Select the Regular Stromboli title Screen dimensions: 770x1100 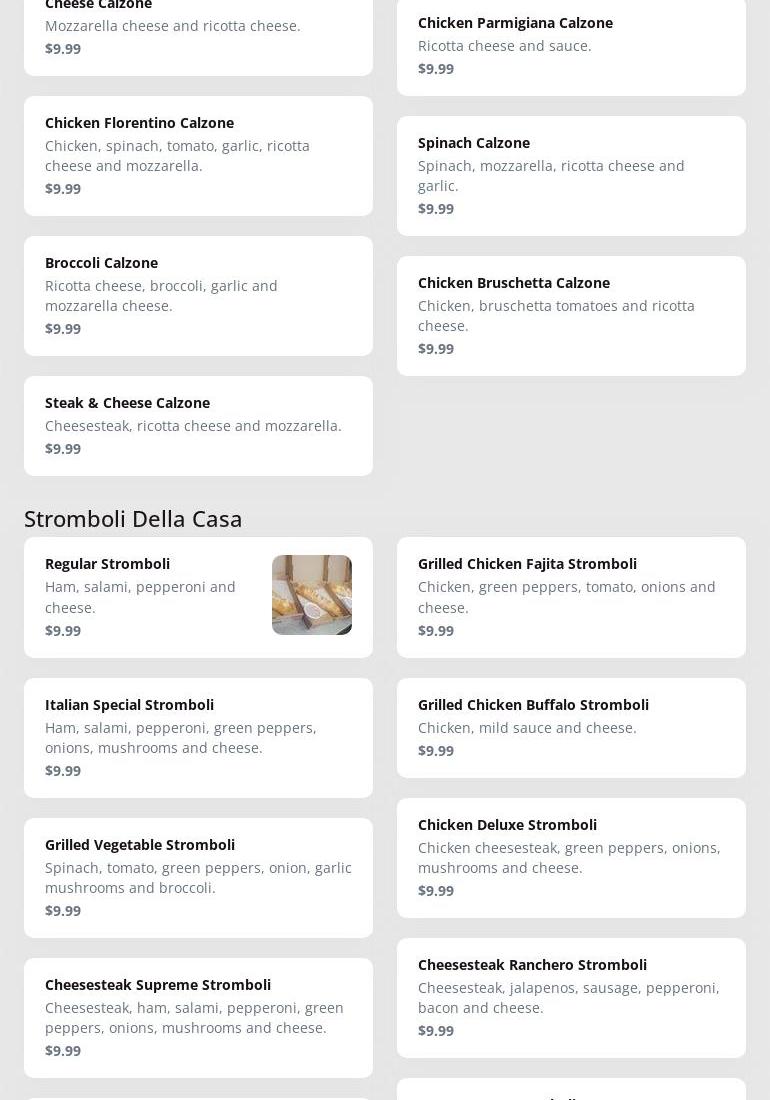coord(107,564)
